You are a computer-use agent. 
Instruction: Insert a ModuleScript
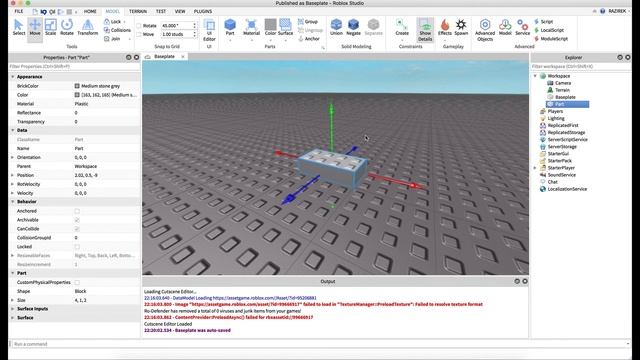(x=551, y=39)
